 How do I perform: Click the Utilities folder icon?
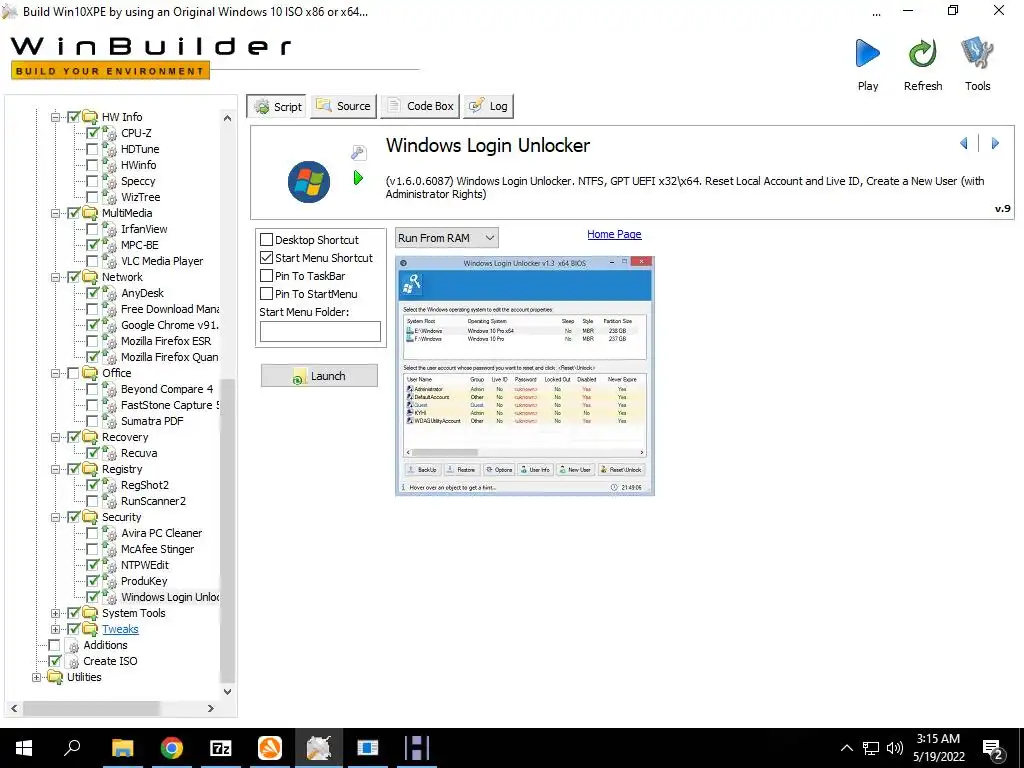point(55,677)
